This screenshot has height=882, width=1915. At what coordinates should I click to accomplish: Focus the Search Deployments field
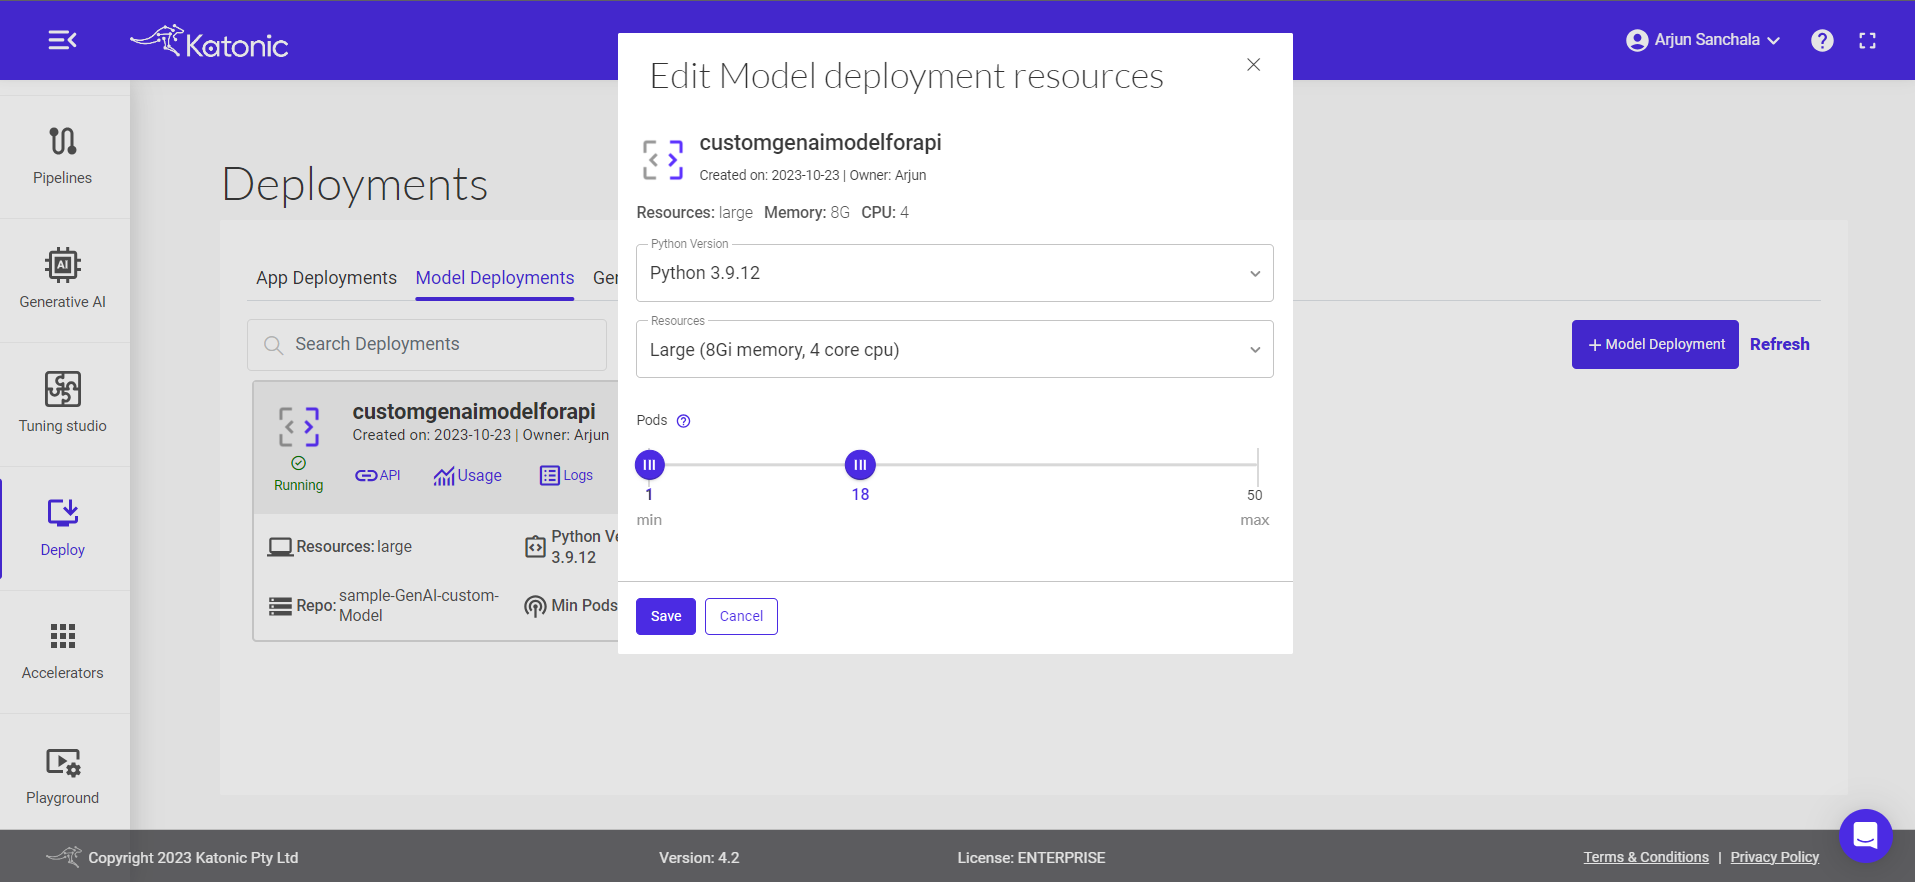pyautogui.click(x=427, y=345)
